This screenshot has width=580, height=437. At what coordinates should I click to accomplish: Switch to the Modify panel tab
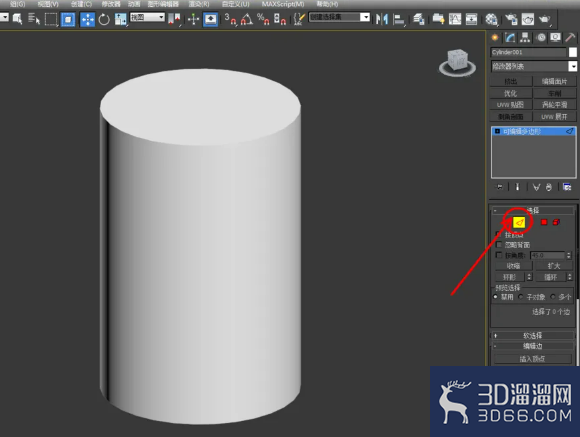tap(510, 37)
